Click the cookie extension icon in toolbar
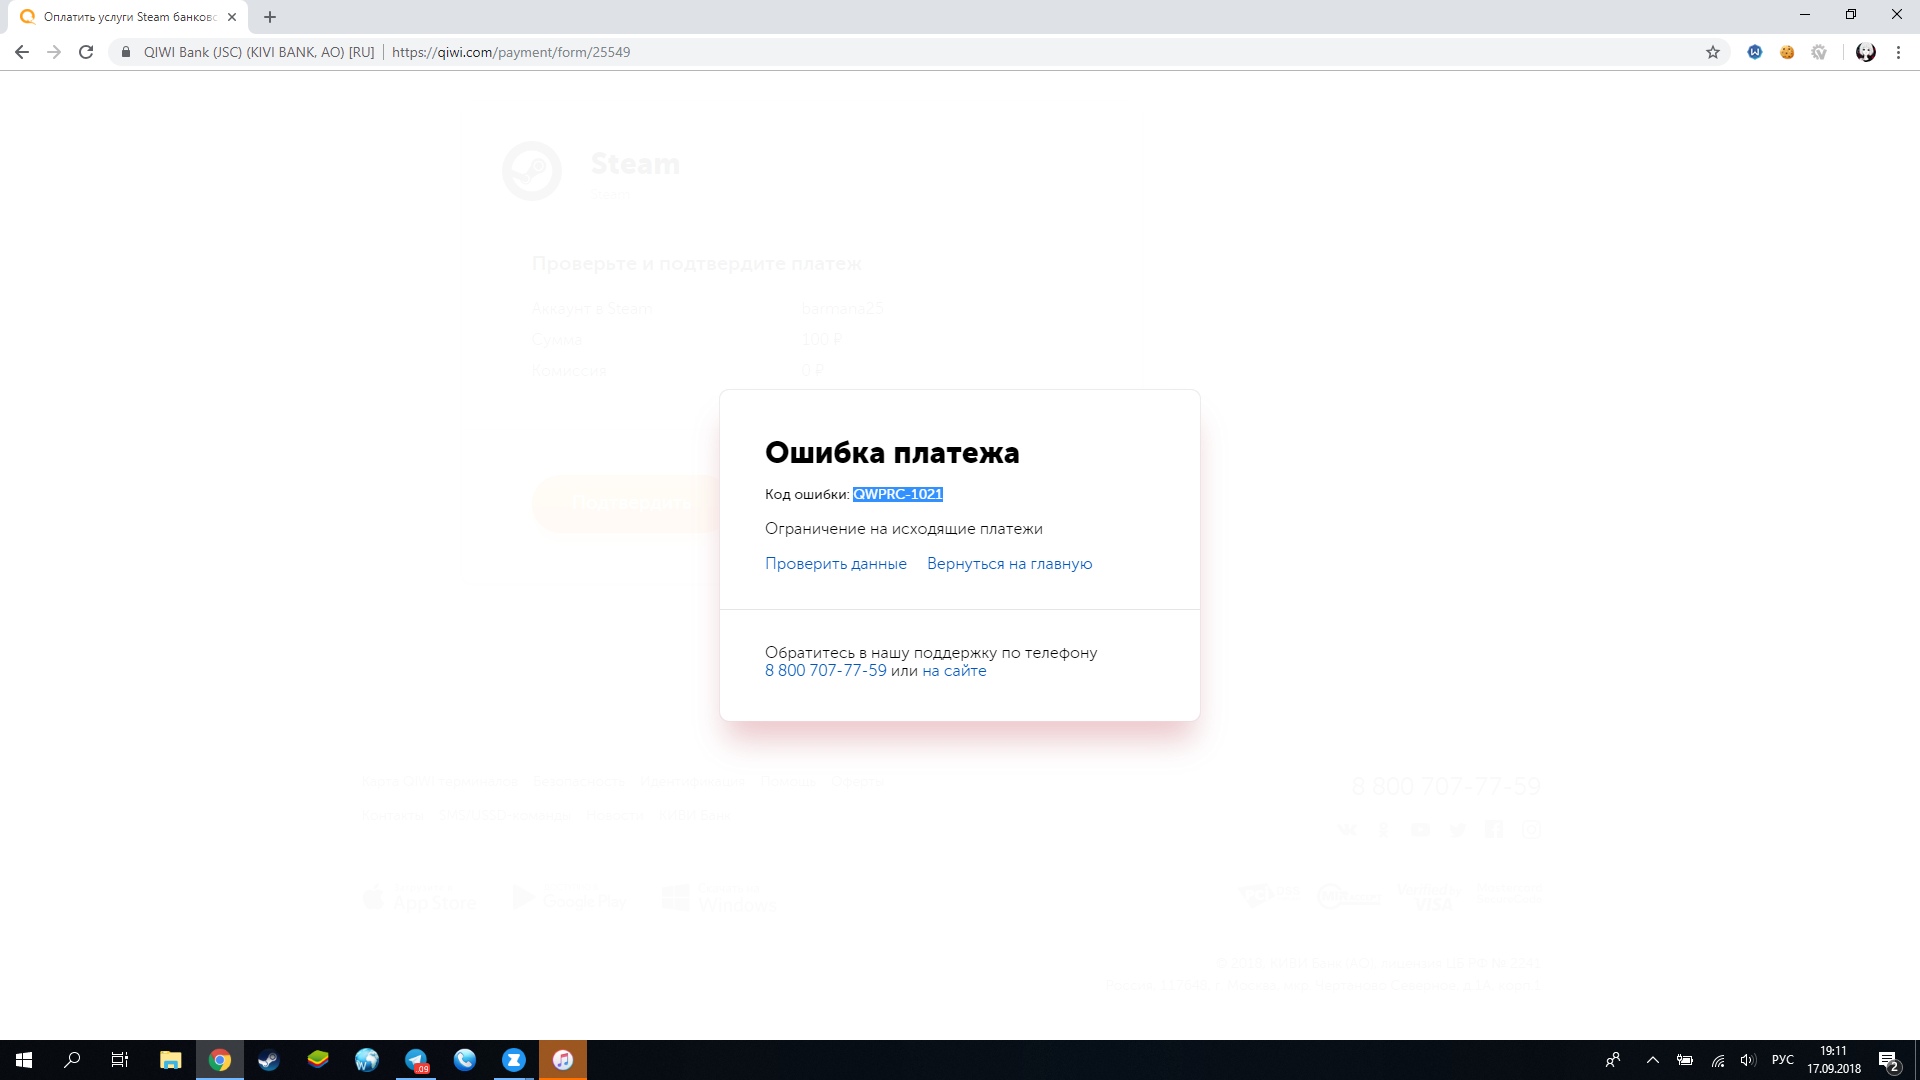This screenshot has width=1920, height=1080. pos(1787,52)
